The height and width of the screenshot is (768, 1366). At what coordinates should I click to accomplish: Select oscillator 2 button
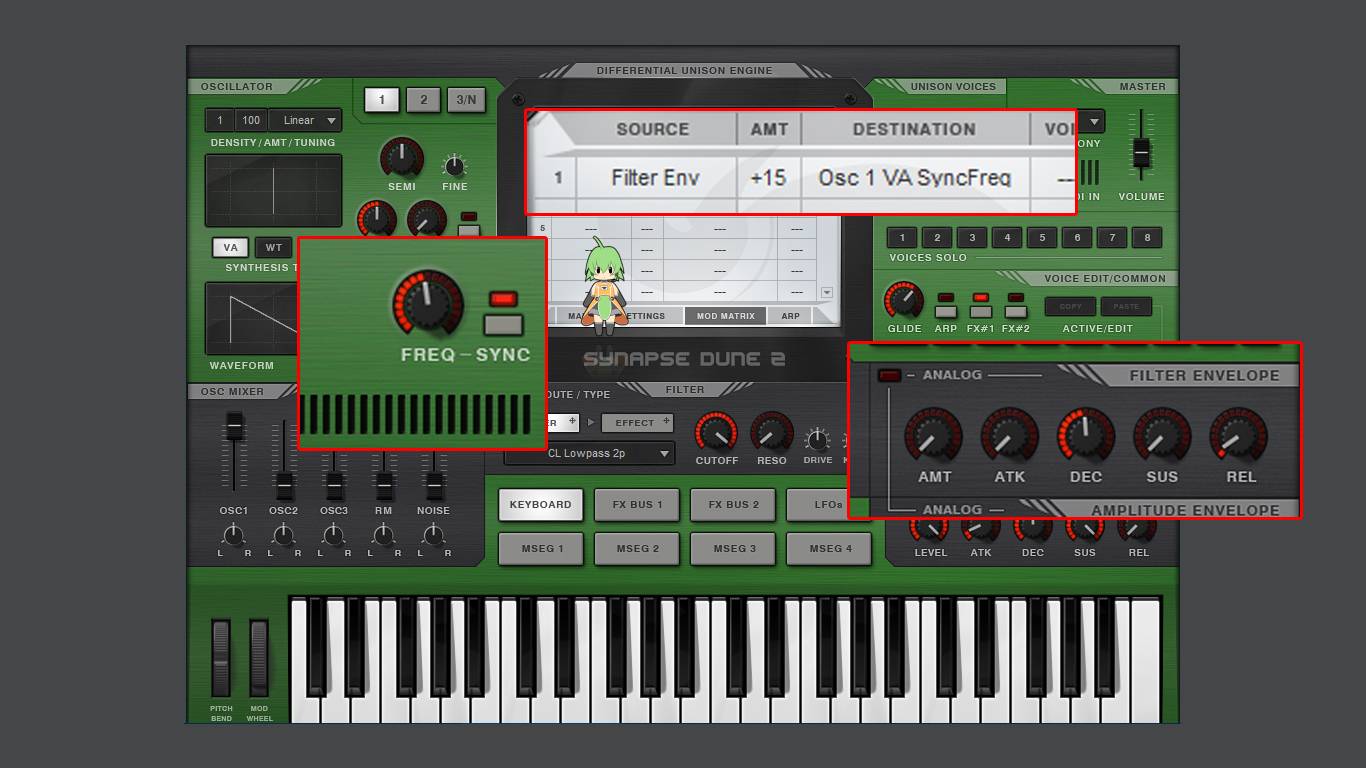[x=423, y=100]
